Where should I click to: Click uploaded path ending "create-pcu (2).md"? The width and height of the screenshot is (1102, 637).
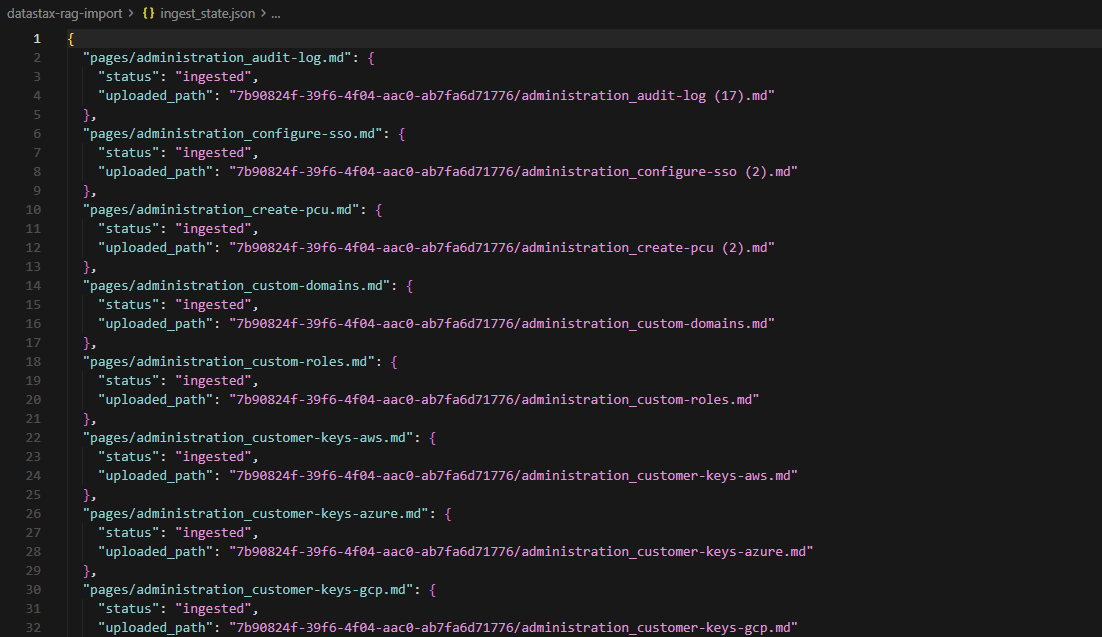(502, 247)
